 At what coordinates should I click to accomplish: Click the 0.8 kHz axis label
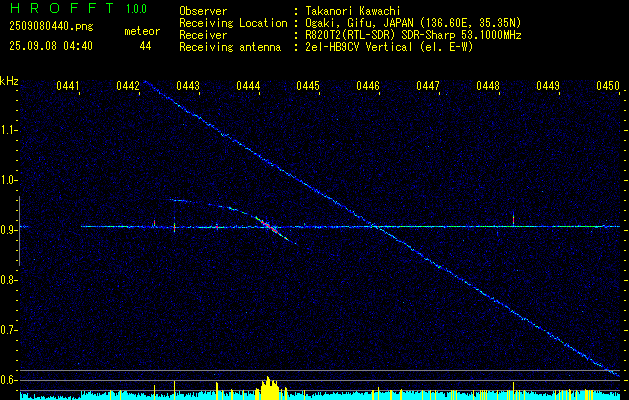pyautogui.click(x=7, y=280)
